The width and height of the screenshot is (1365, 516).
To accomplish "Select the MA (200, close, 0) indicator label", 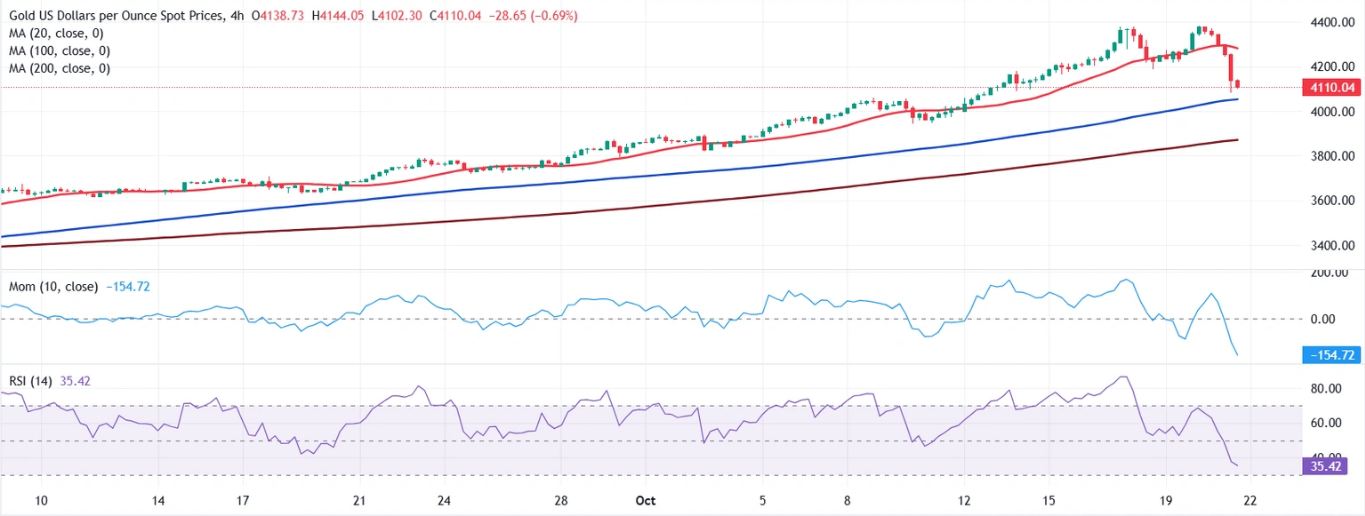I will (x=61, y=69).
